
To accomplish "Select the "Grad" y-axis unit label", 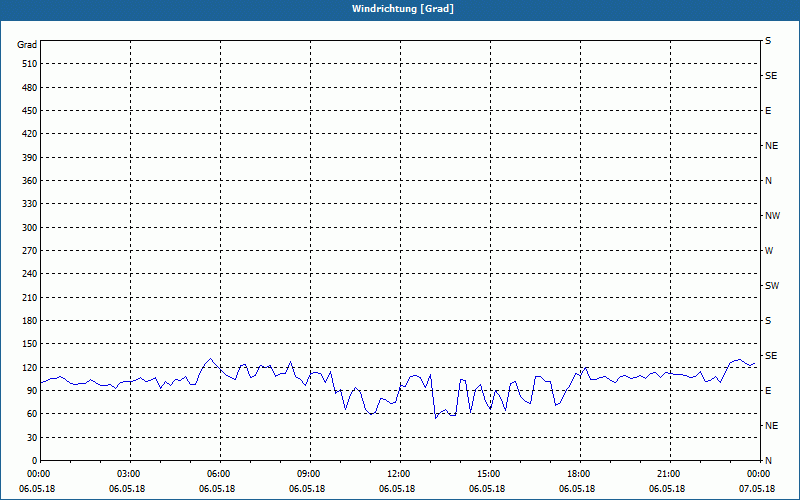I will [27, 45].
